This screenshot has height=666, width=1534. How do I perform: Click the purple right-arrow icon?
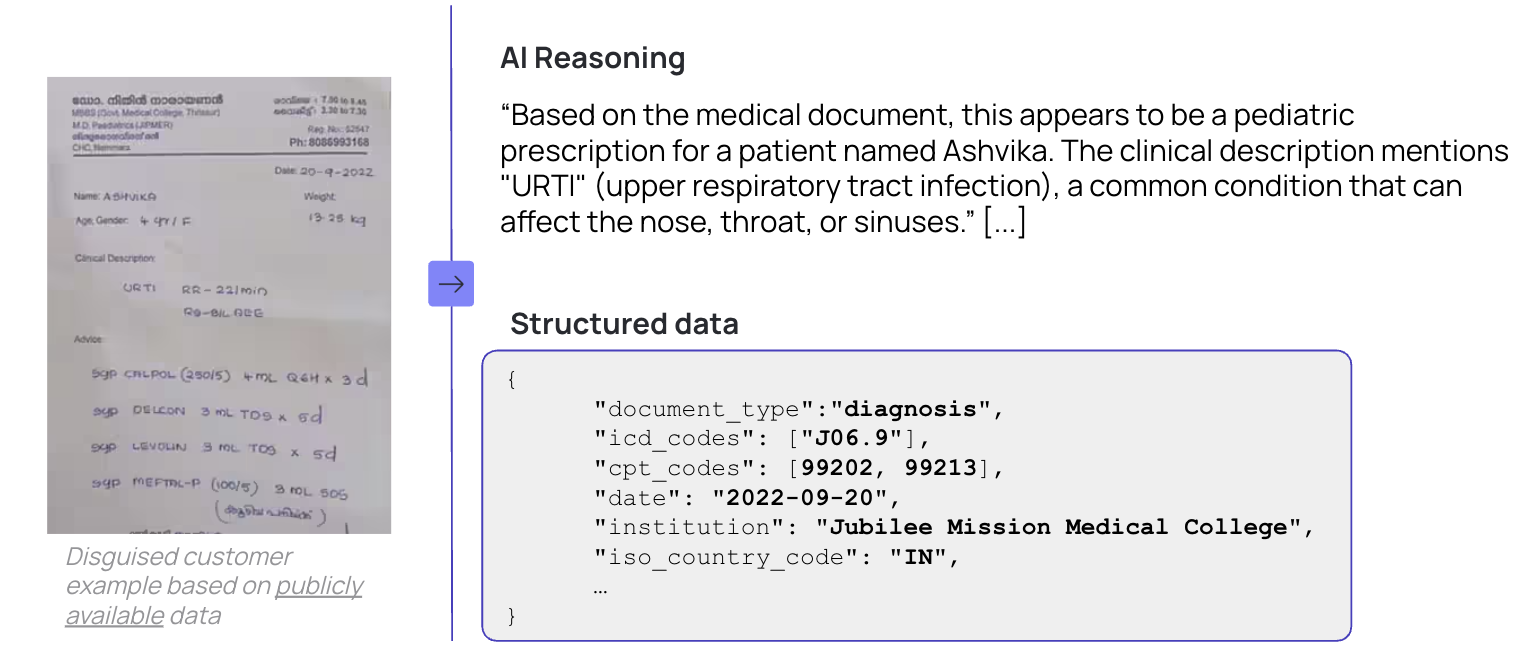coord(451,284)
